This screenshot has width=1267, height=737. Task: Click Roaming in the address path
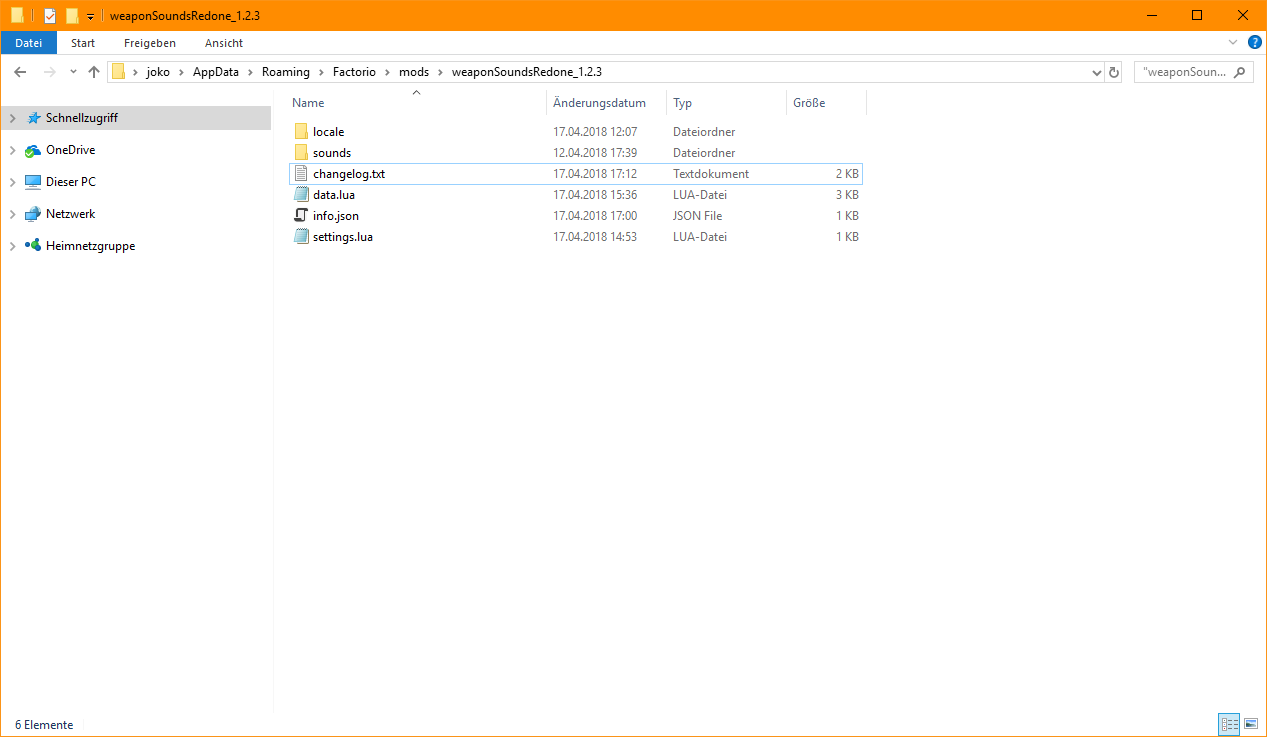coord(286,72)
